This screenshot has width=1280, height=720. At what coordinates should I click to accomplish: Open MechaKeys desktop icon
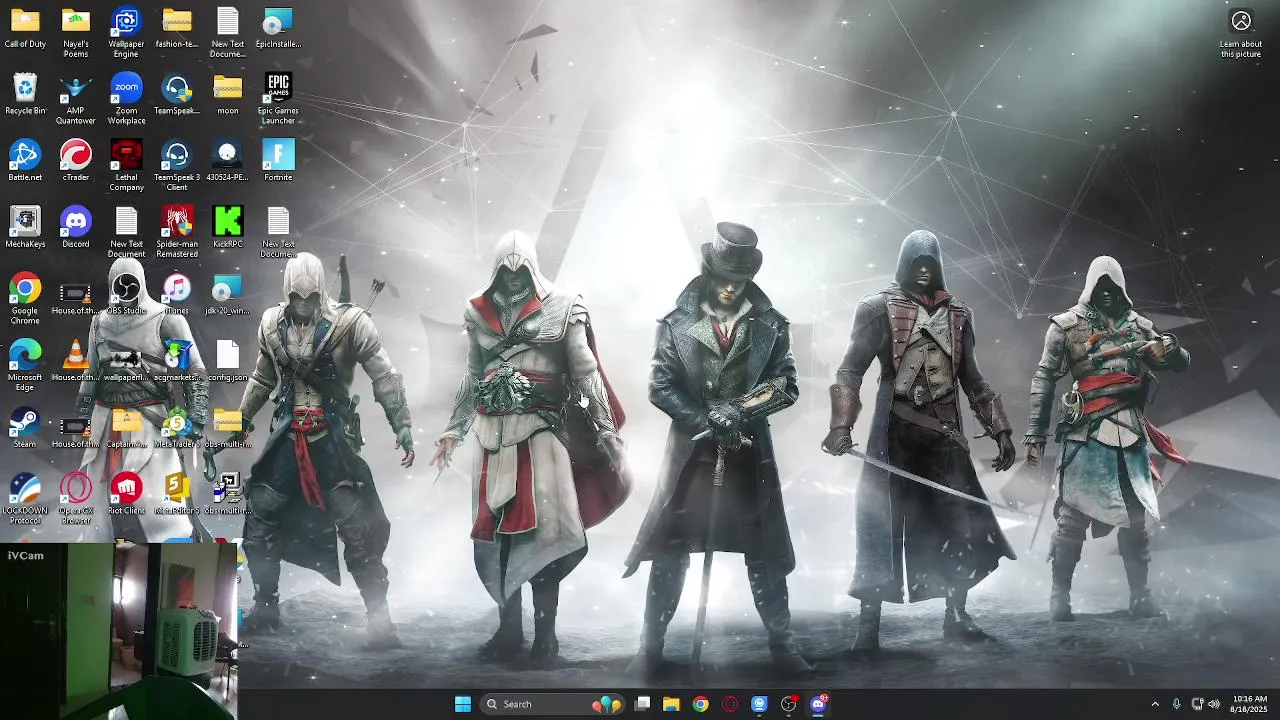coord(25,228)
